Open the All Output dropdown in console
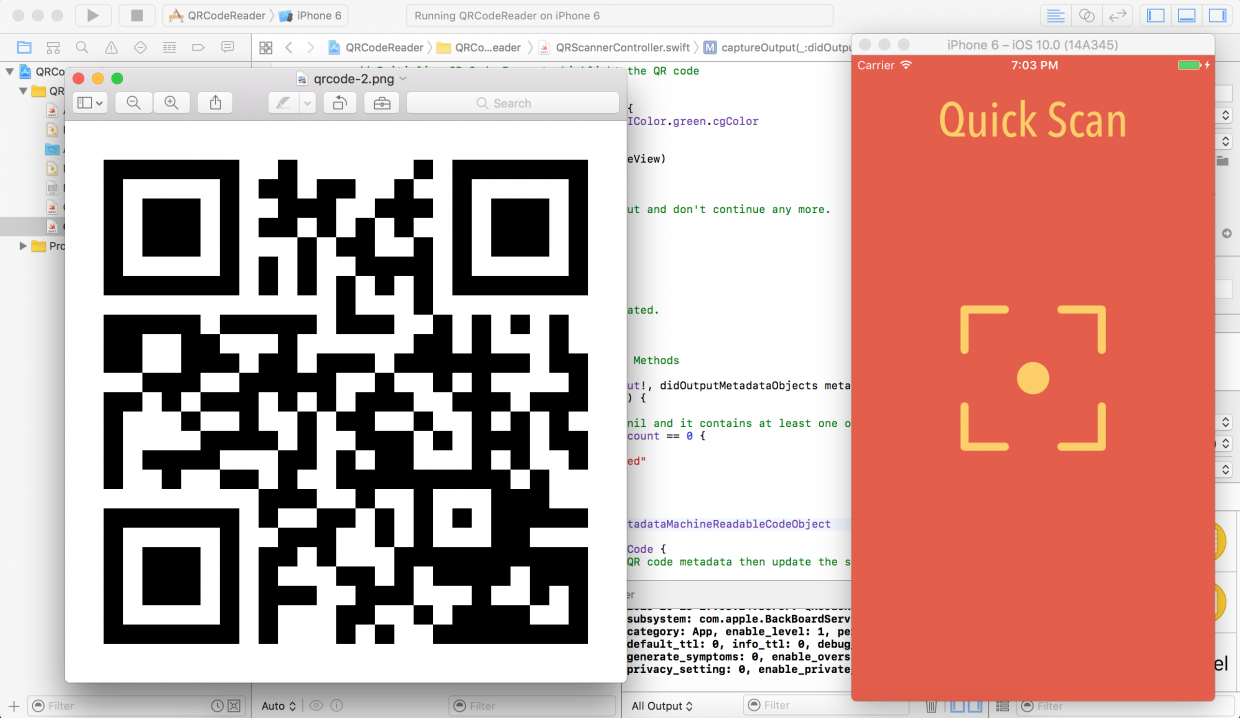The image size is (1240, 718). (663, 706)
